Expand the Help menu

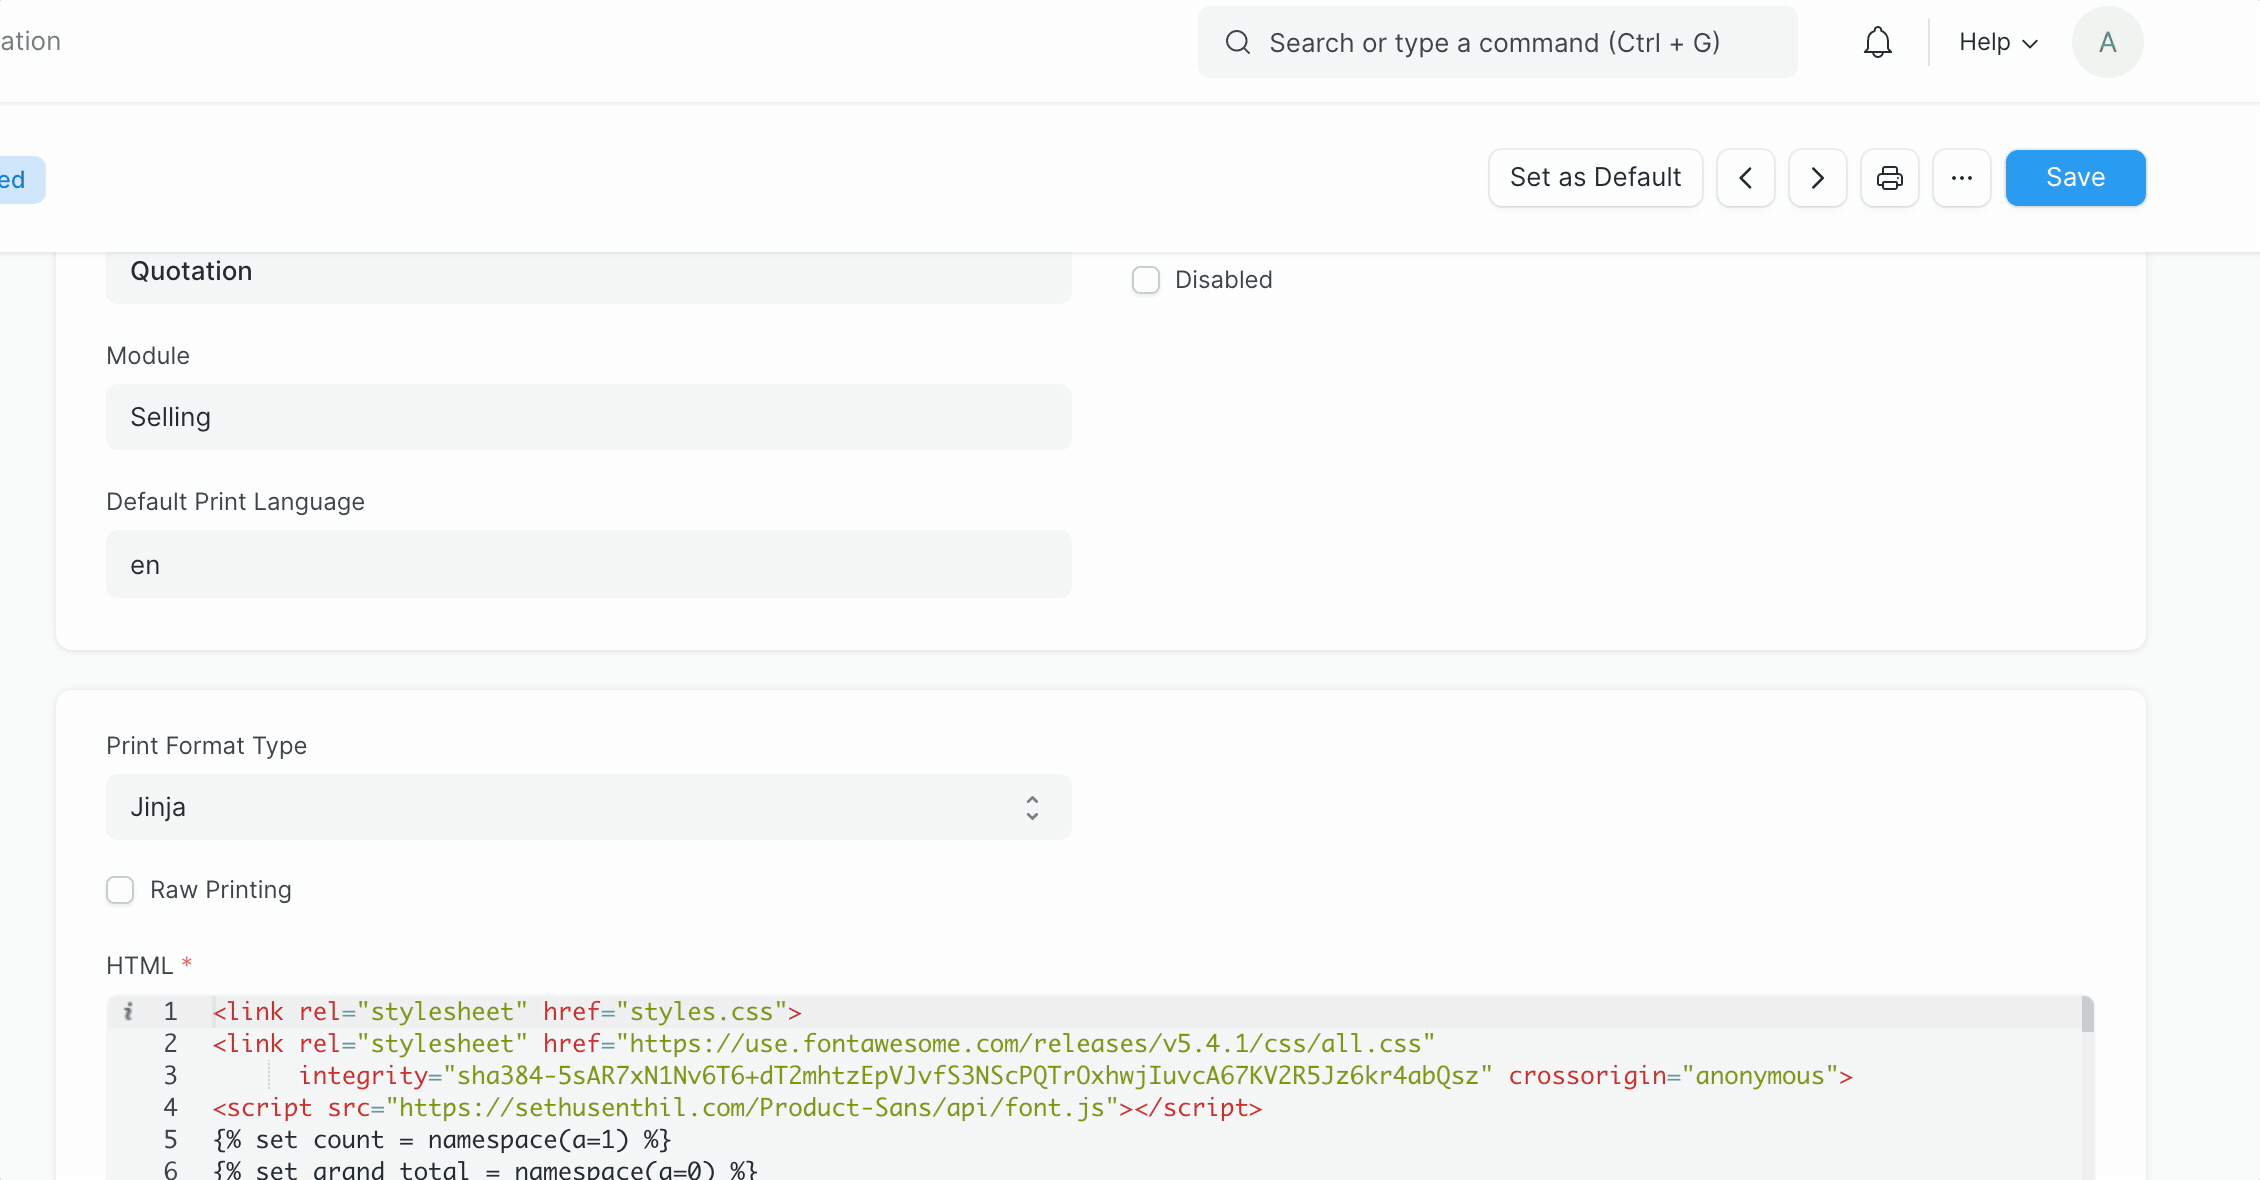pyautogui.click(x=1998, y=42)
